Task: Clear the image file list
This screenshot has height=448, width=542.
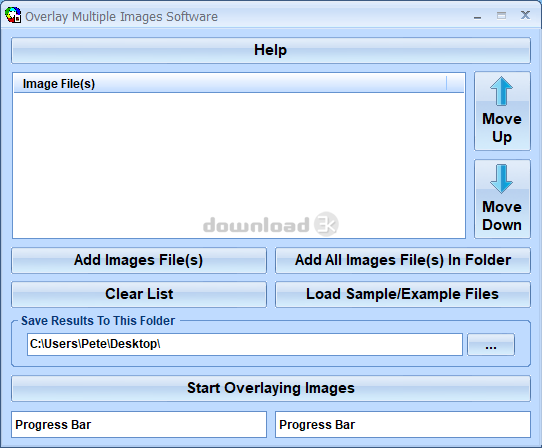Action: click(x=139, y=295)
